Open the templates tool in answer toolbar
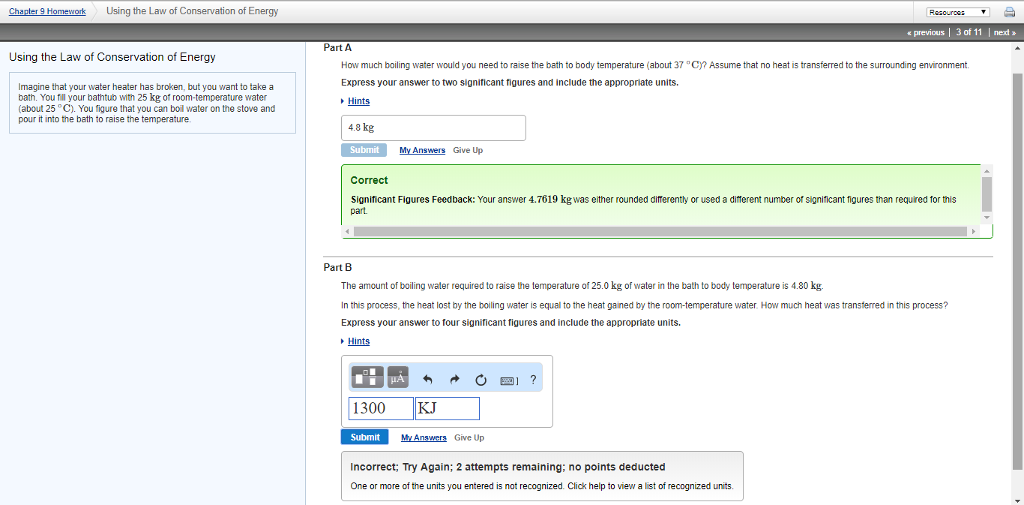The height and width of the screenshot is (505, 1024). (x=366, y=378)
